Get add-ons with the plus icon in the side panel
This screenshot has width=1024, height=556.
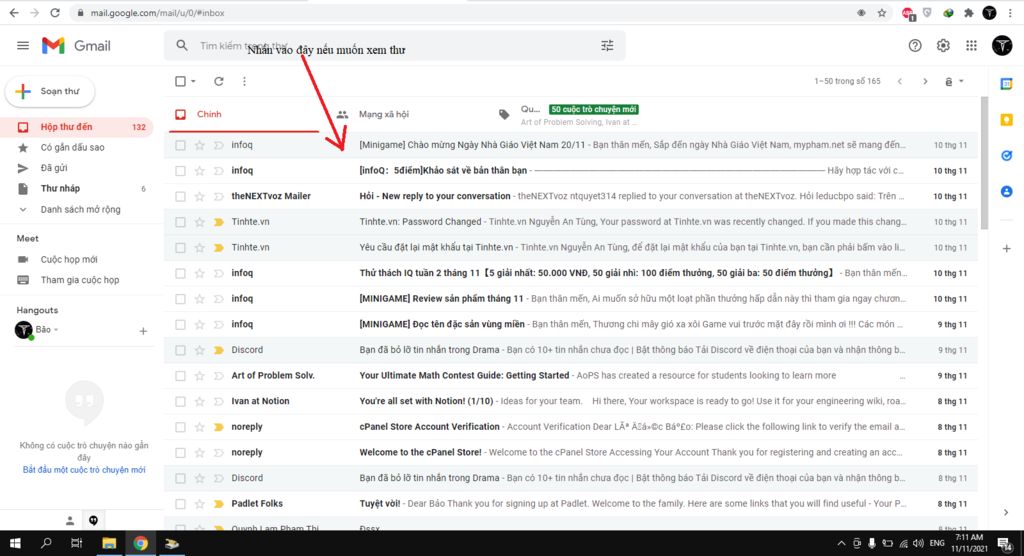point(1006,248)
